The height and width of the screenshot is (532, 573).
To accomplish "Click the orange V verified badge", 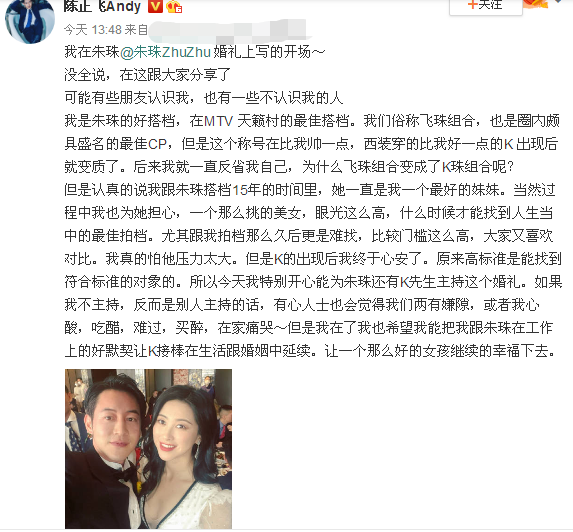I will pyautogui.click(x=155, y=6).
